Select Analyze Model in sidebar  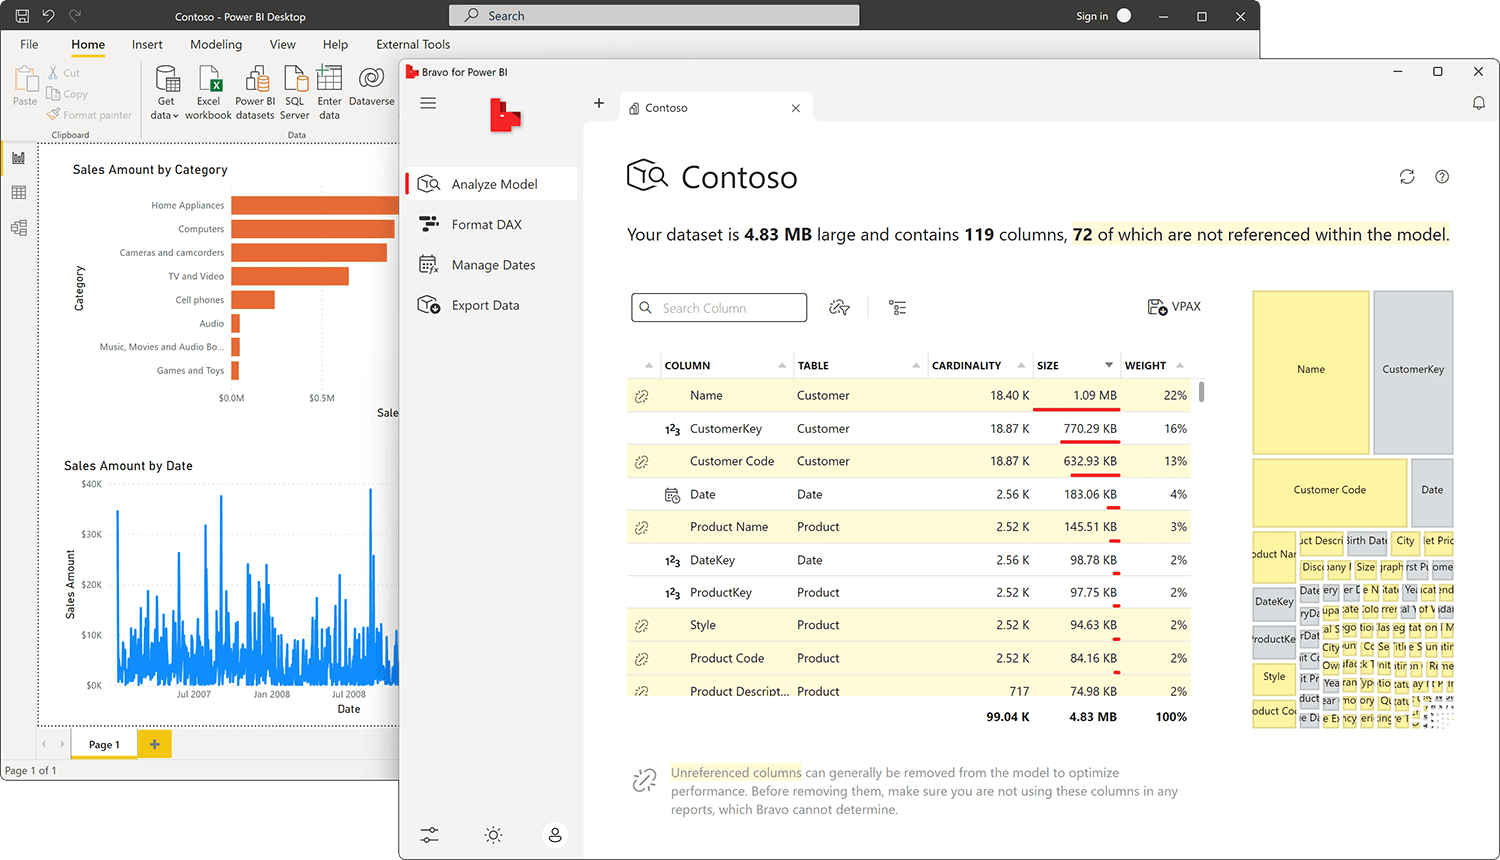(491, 184)
